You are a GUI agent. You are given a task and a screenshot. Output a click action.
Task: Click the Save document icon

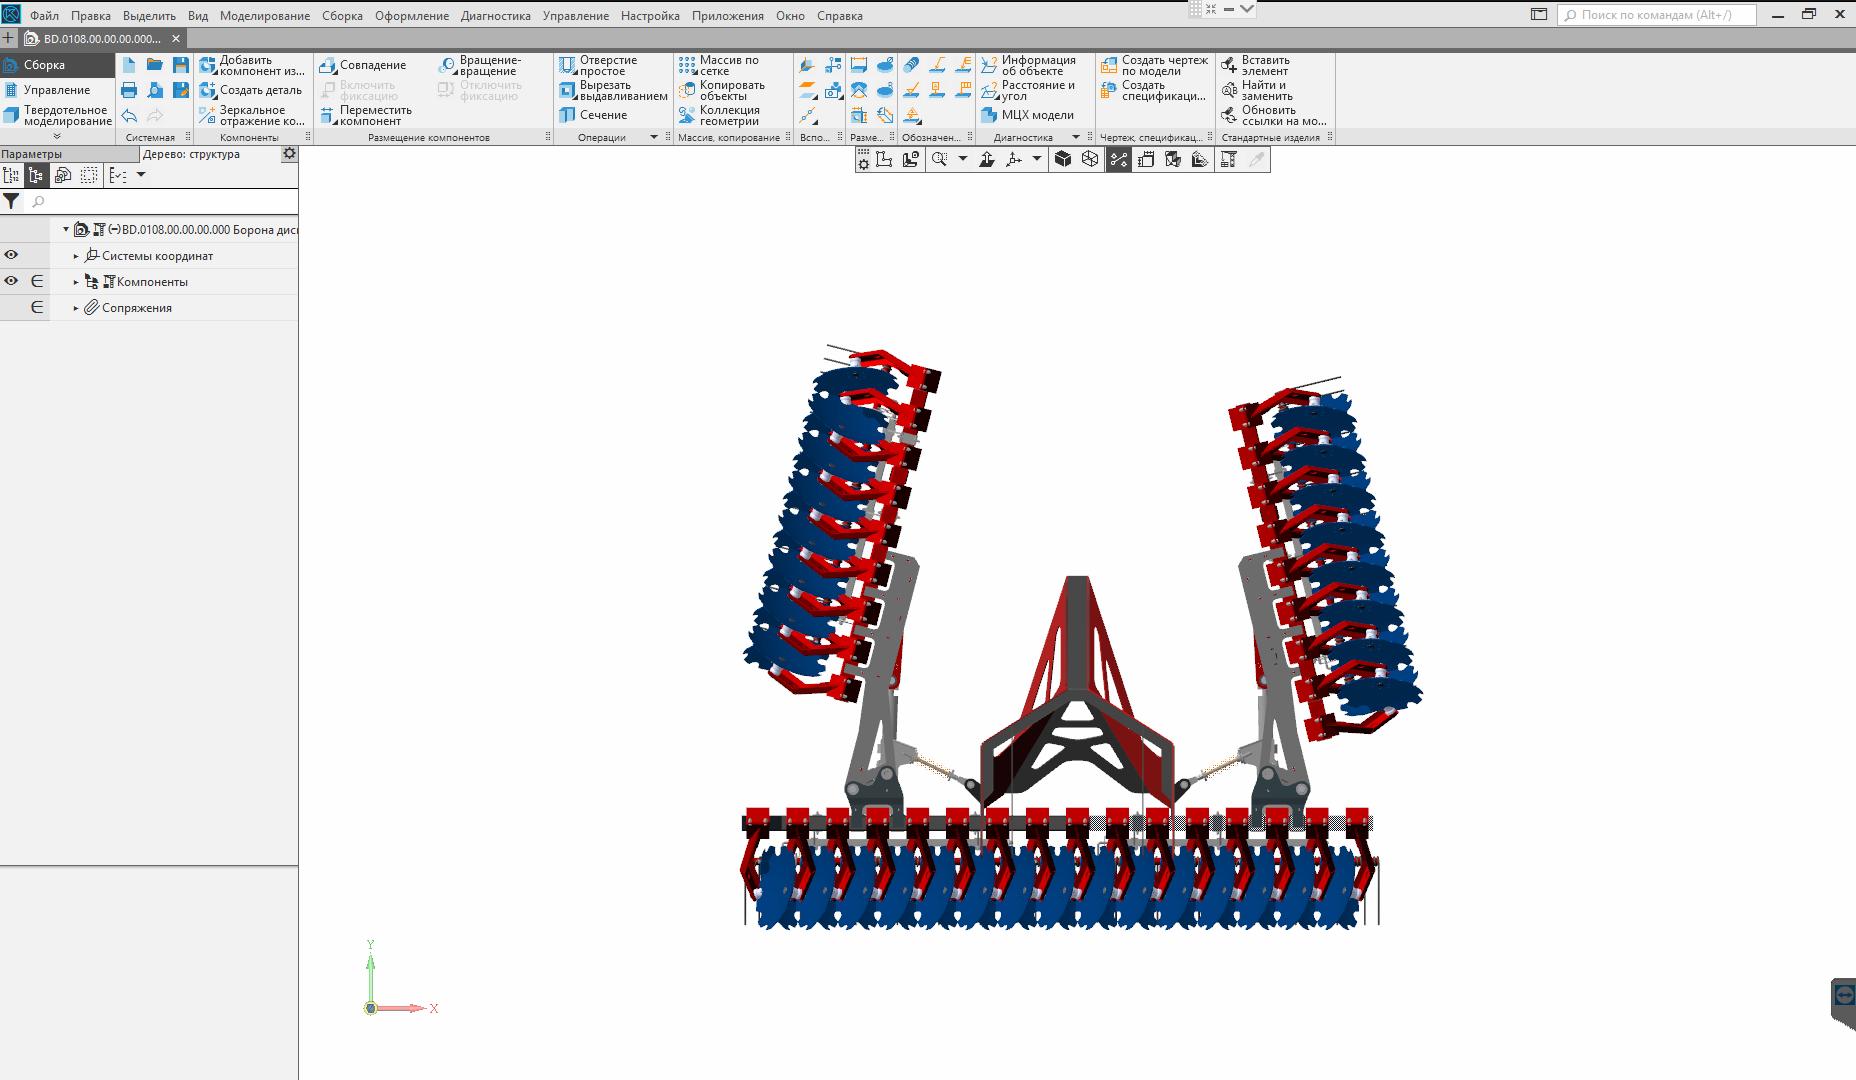coord(180,65)
